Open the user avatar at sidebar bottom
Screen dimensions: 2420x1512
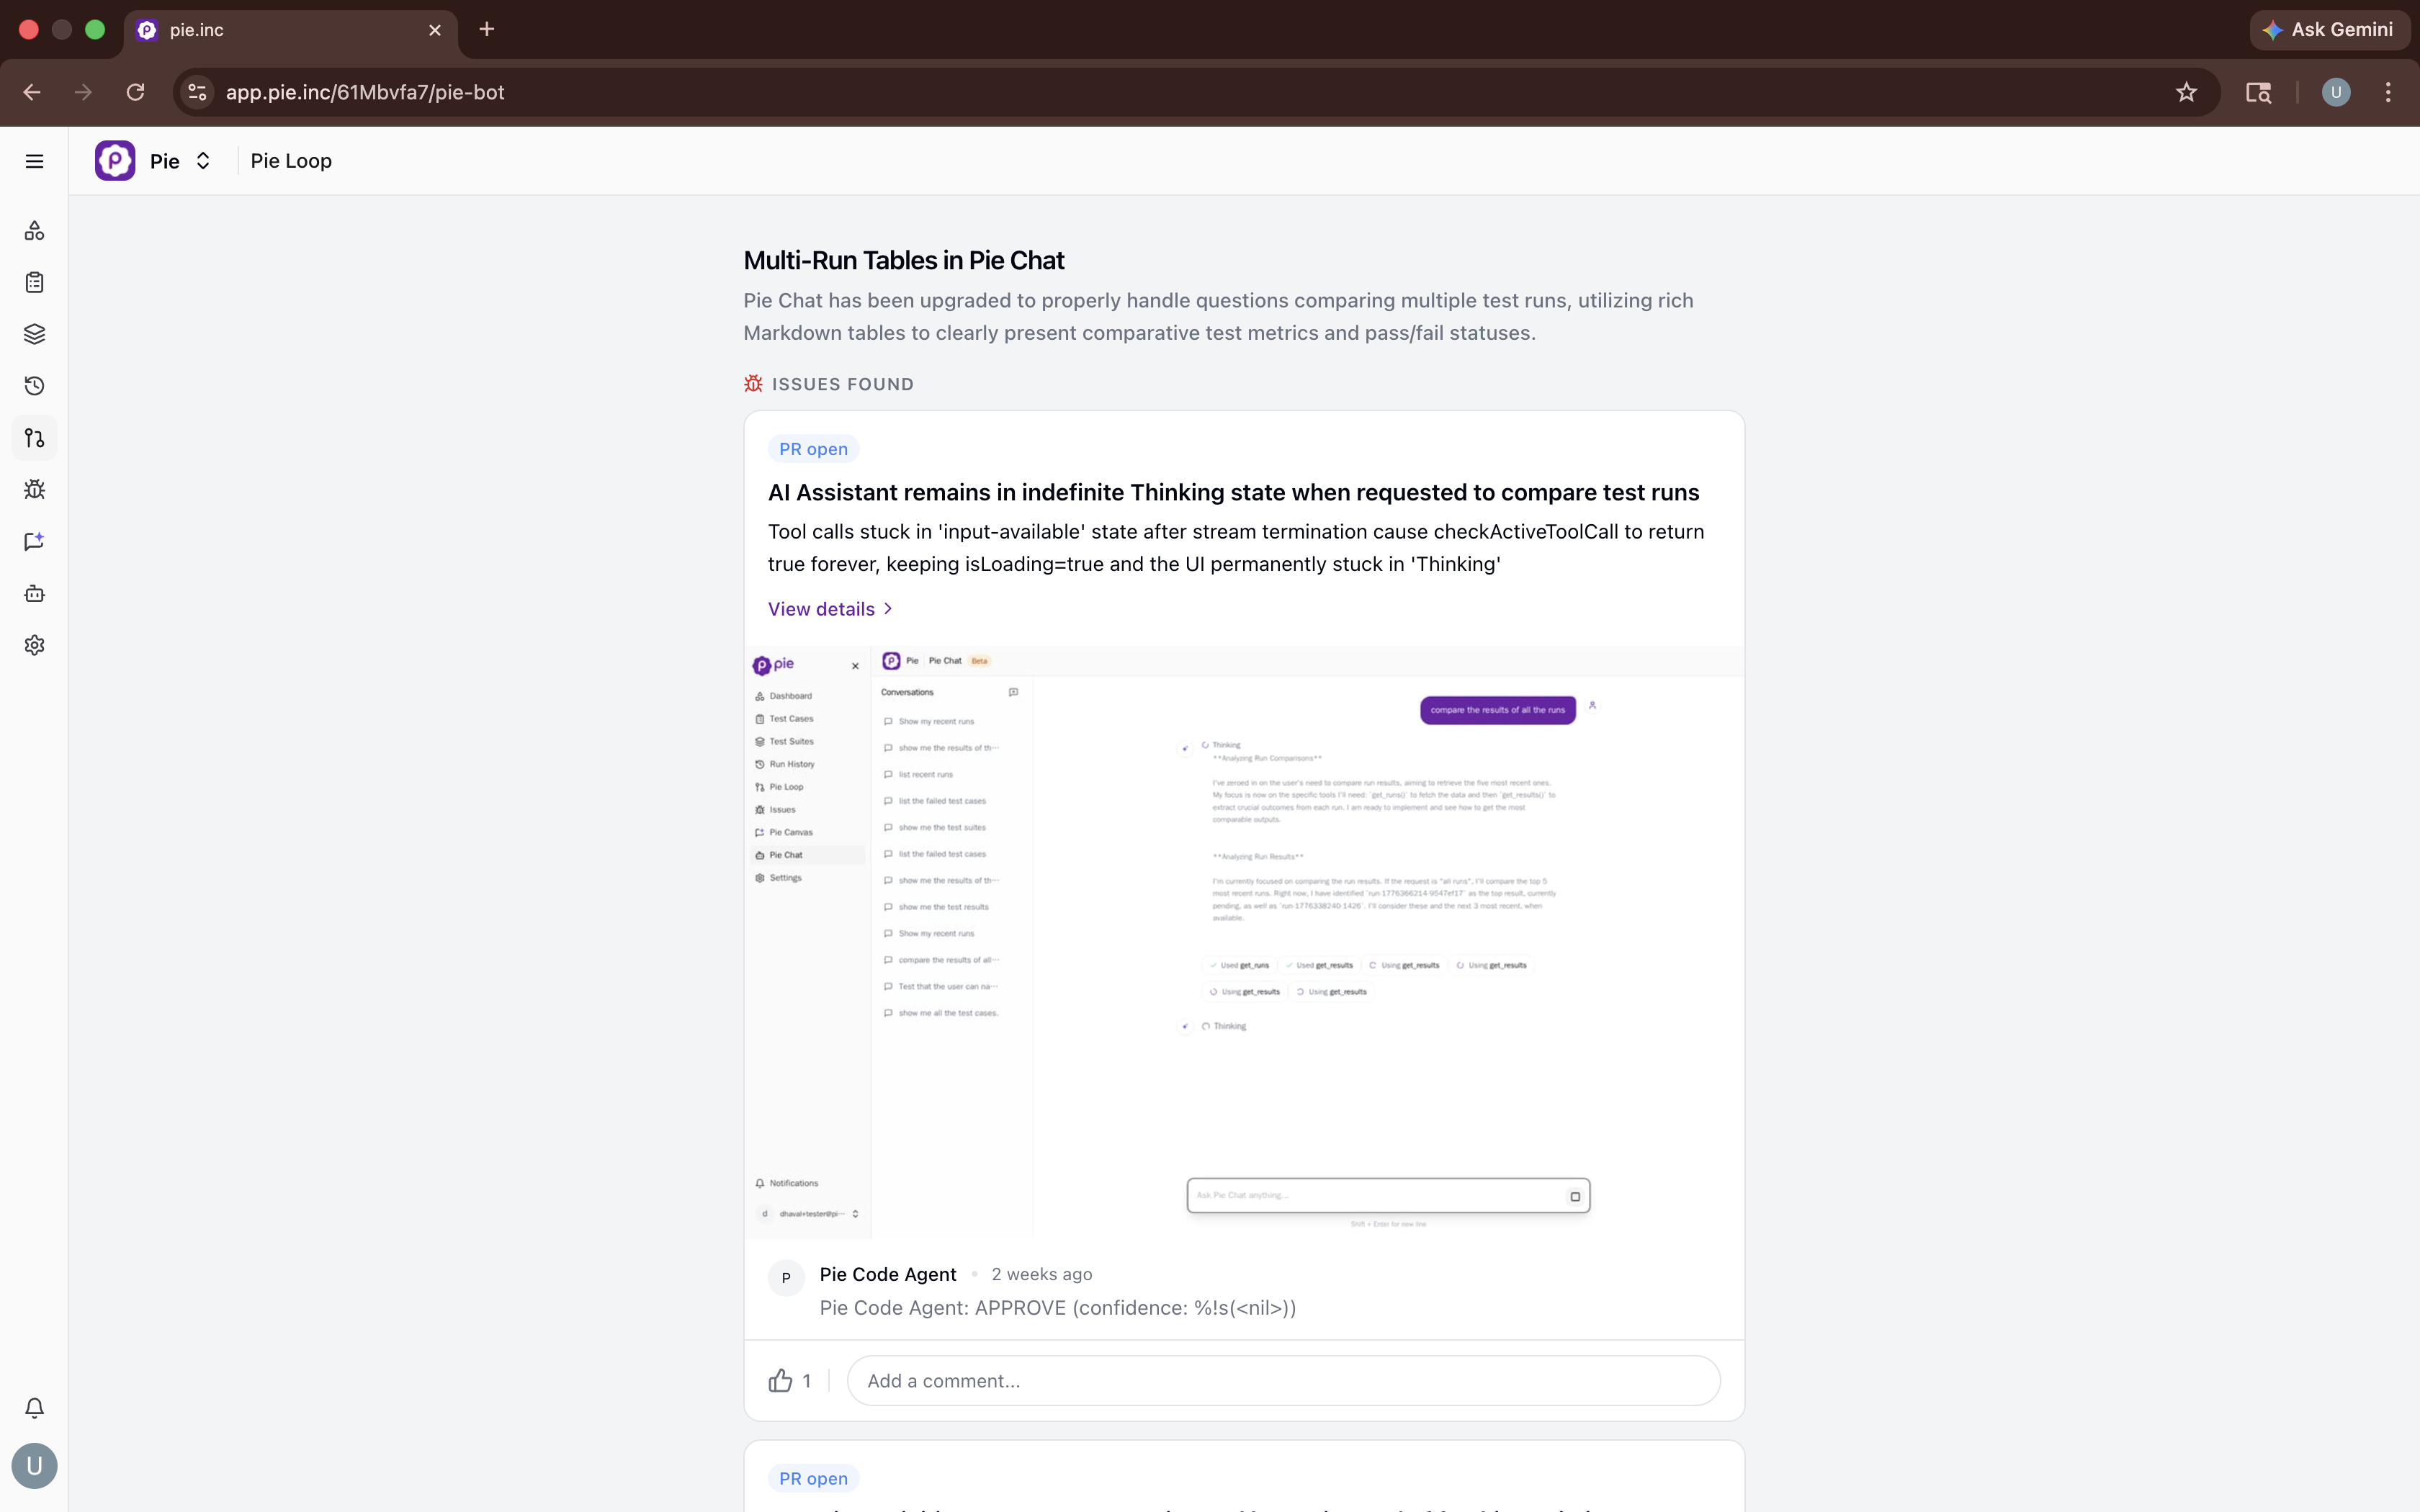tap(34, 1466)
